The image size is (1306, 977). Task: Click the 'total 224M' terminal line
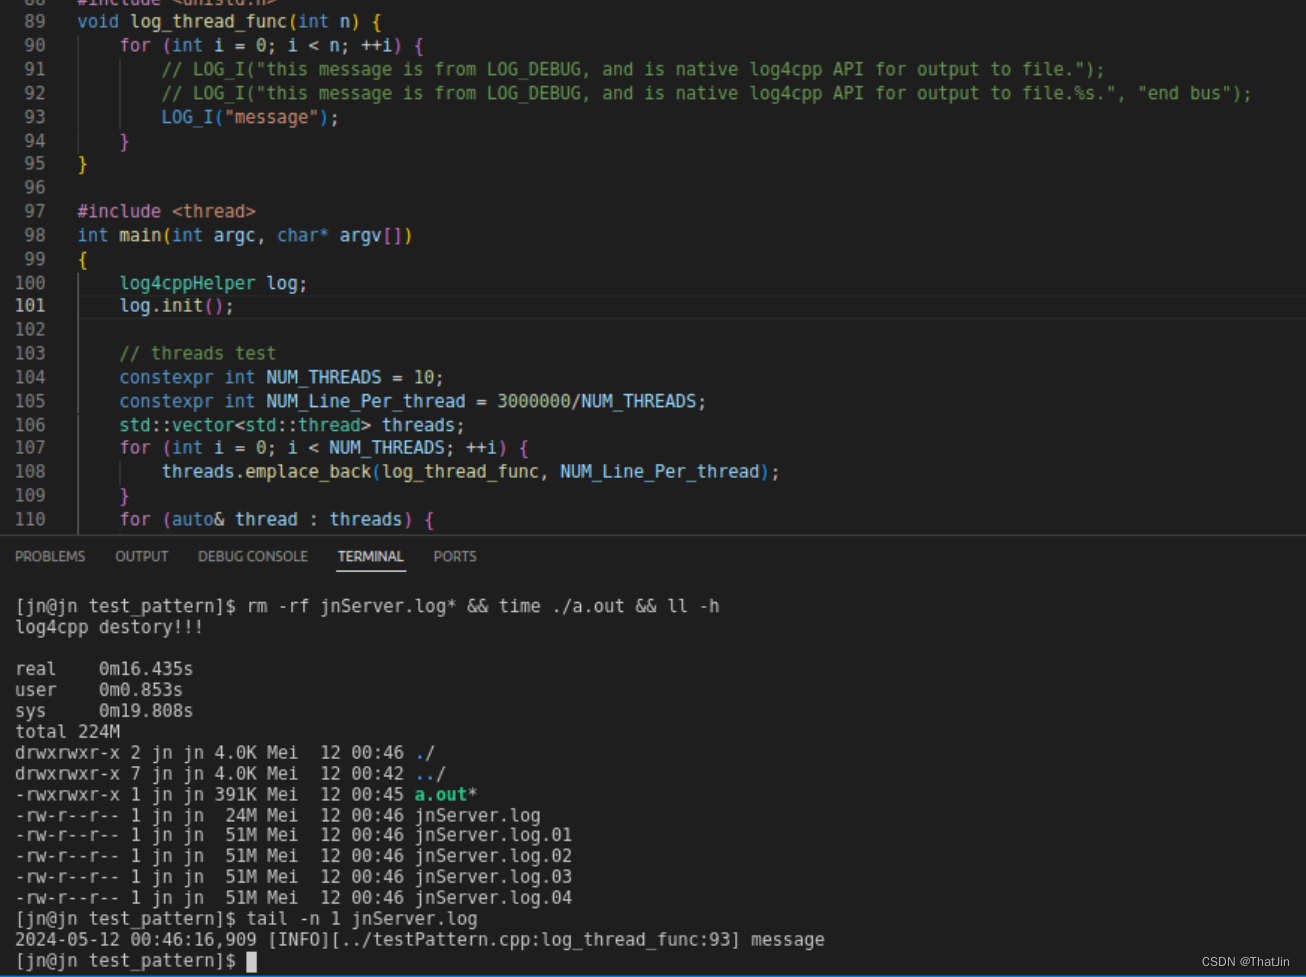coord(67,732)
